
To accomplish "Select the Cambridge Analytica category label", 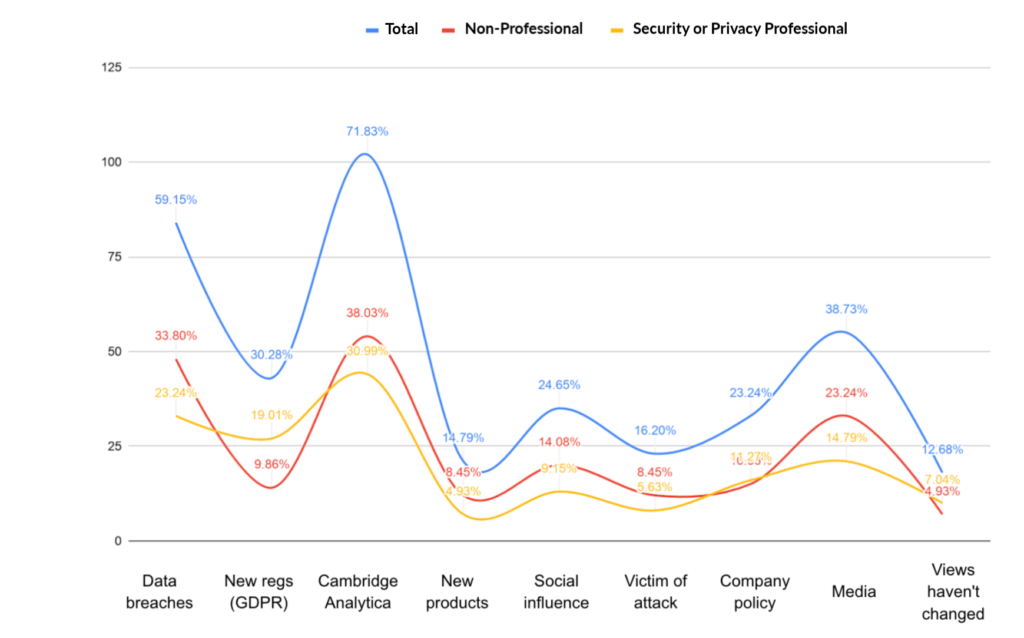I will [x=358, y=592].
